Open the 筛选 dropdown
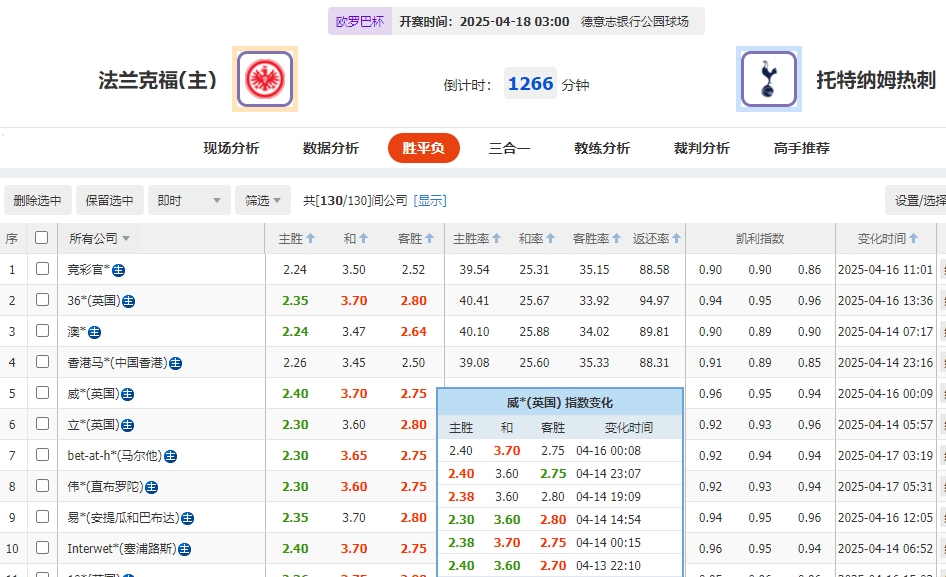Image resolution: width=946 pixels, height=577 pixels. [262, 199]
